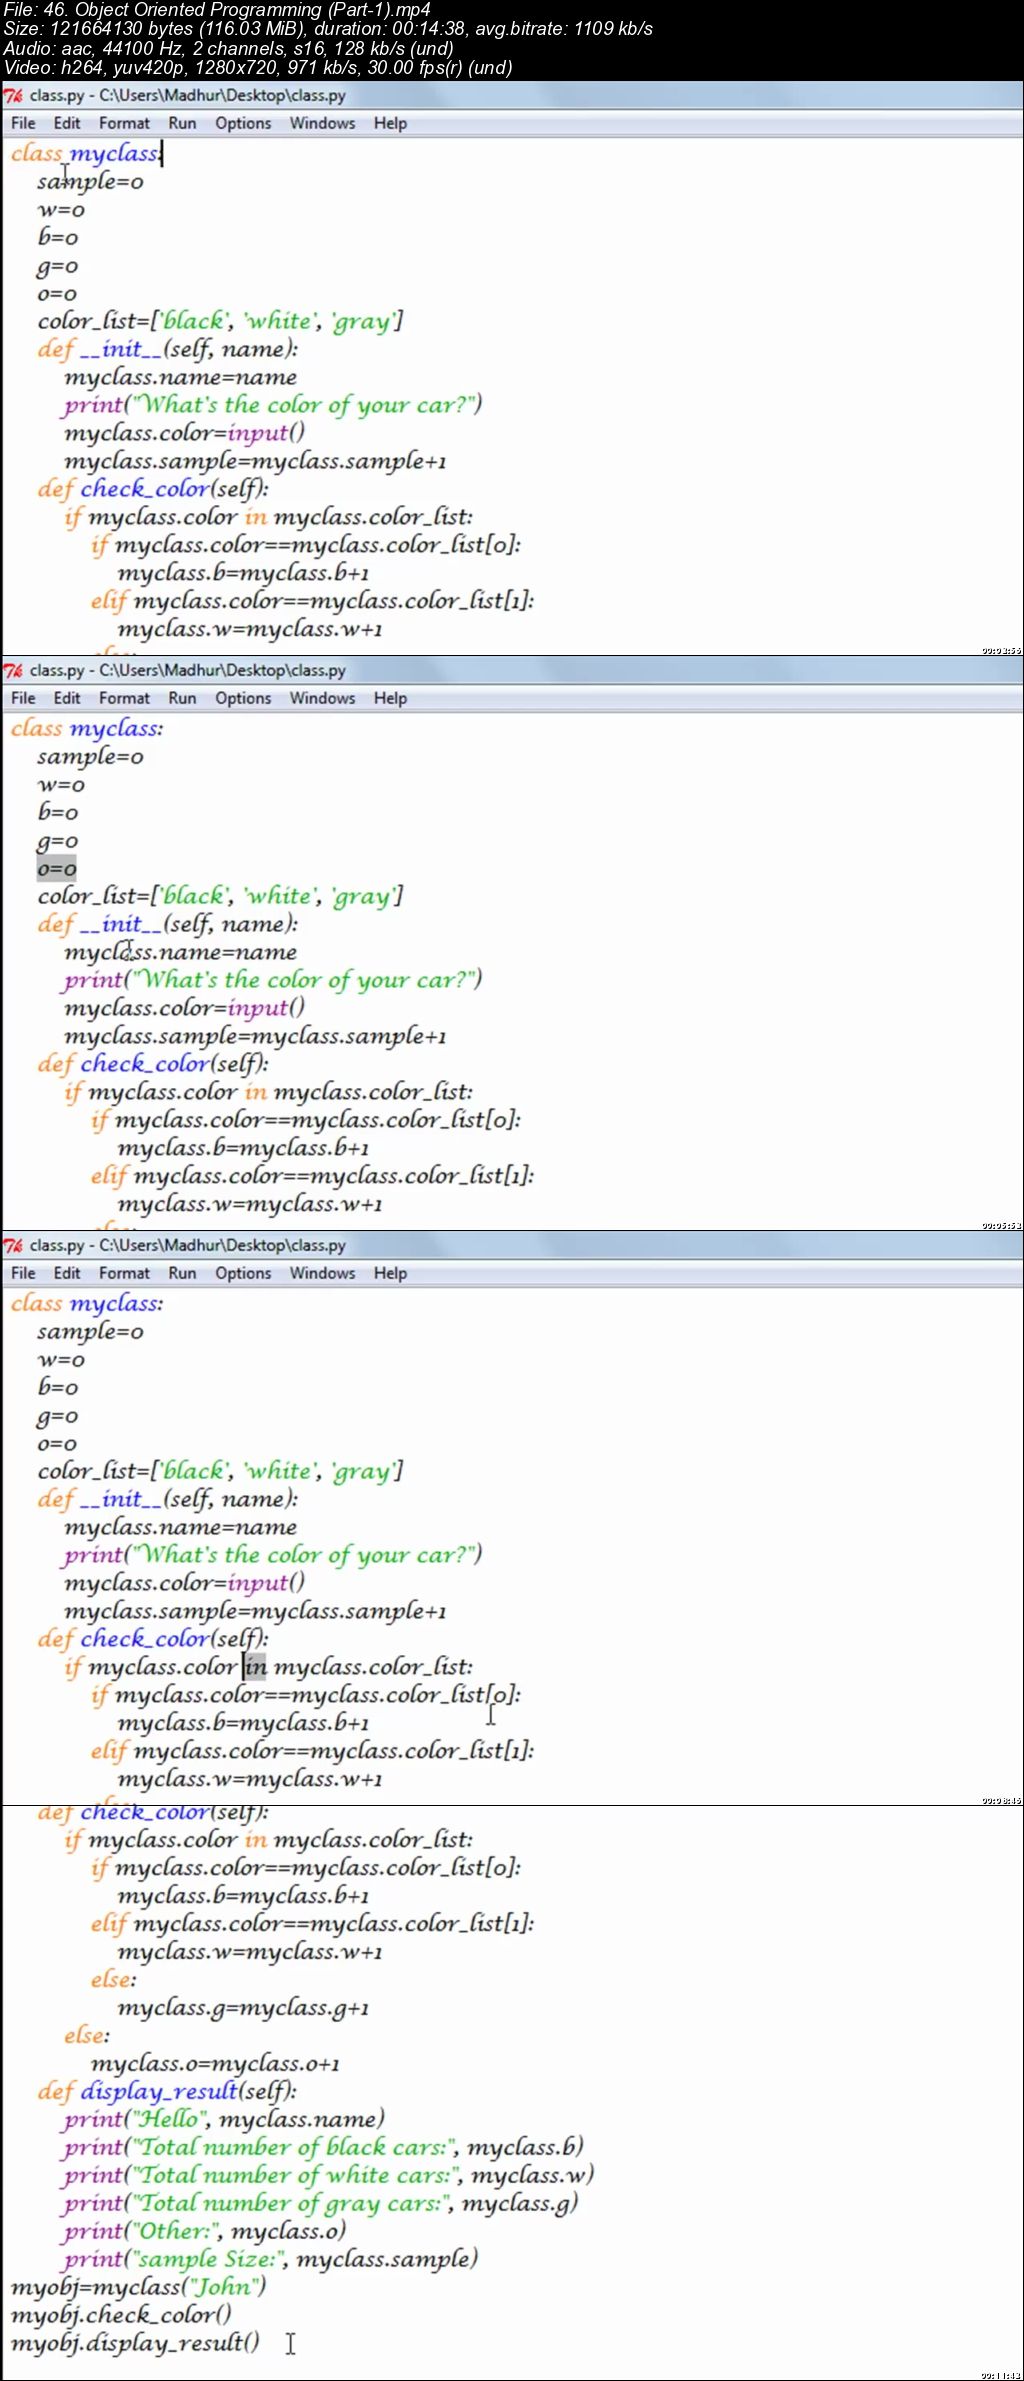Click the line myclass.o=myclass.o+1
1024x2381 pixels.
click(215, 2063)
